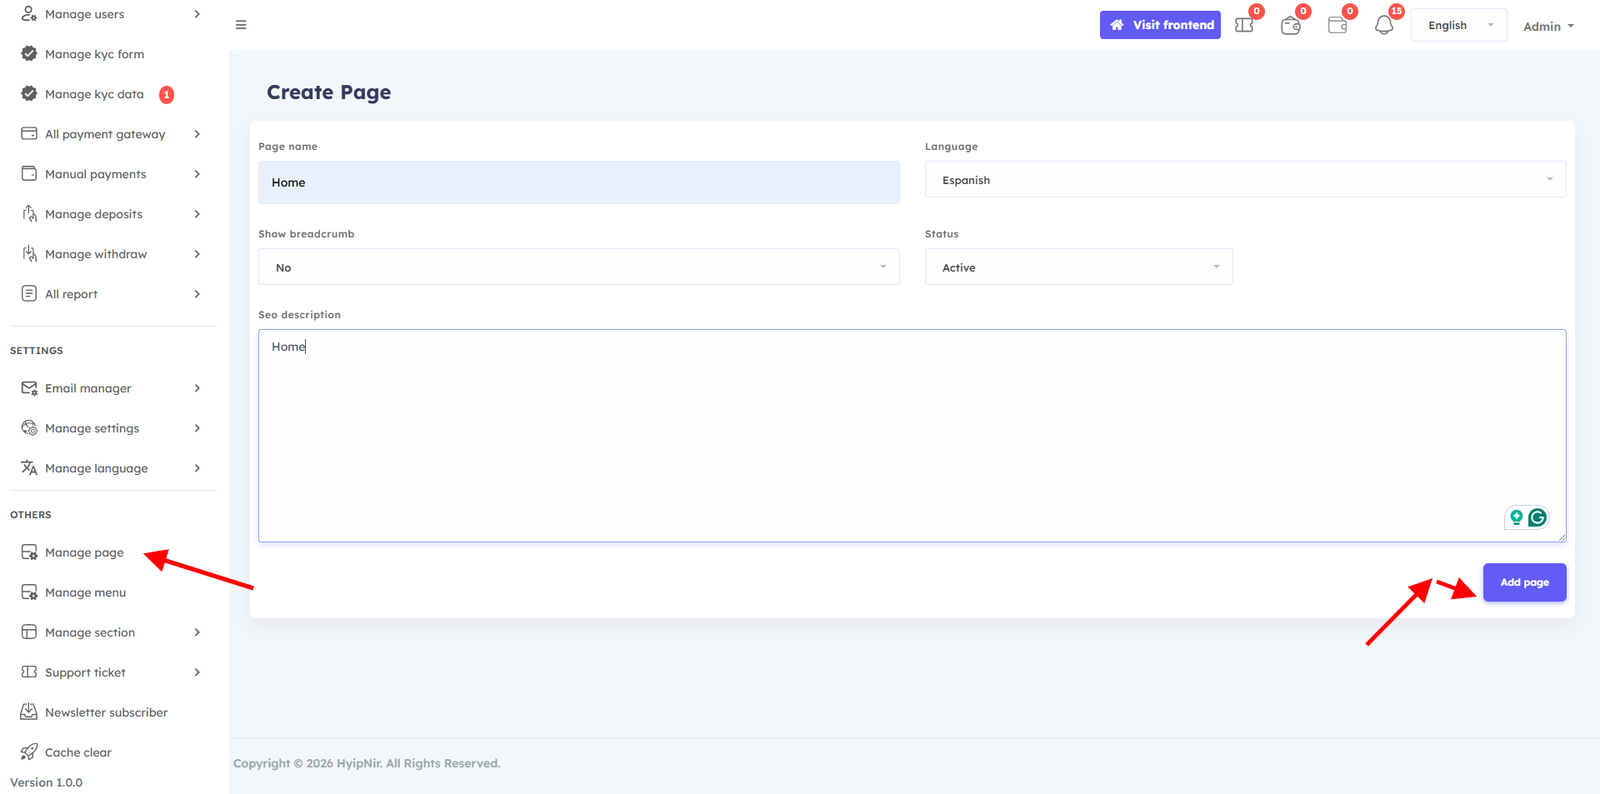The width and height of the screenshot is (1600, 794).
Task: Open the bell notifications with 15 badge
Action: (x=1384, y=25)
